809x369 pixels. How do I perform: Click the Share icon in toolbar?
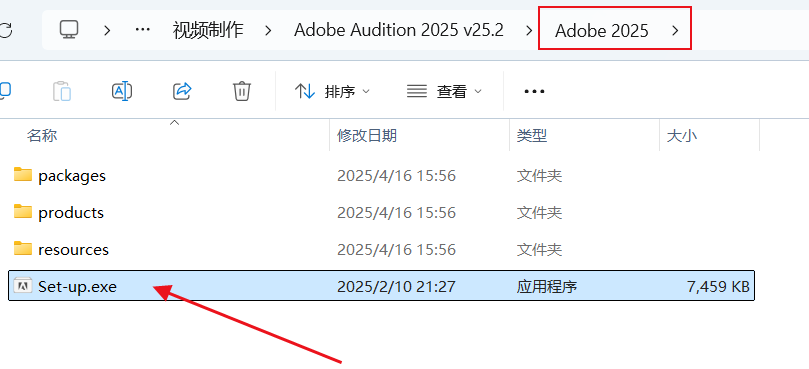click(182, 91)
